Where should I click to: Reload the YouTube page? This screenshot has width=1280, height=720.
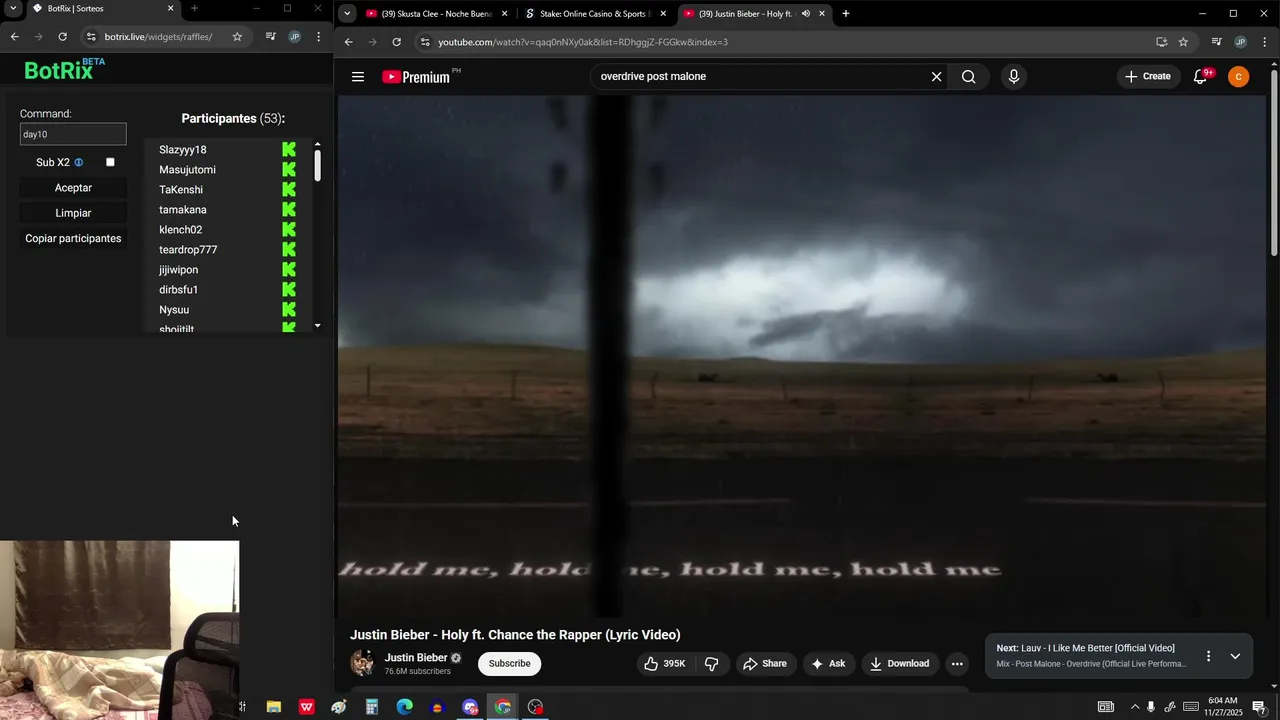(396, 42)
